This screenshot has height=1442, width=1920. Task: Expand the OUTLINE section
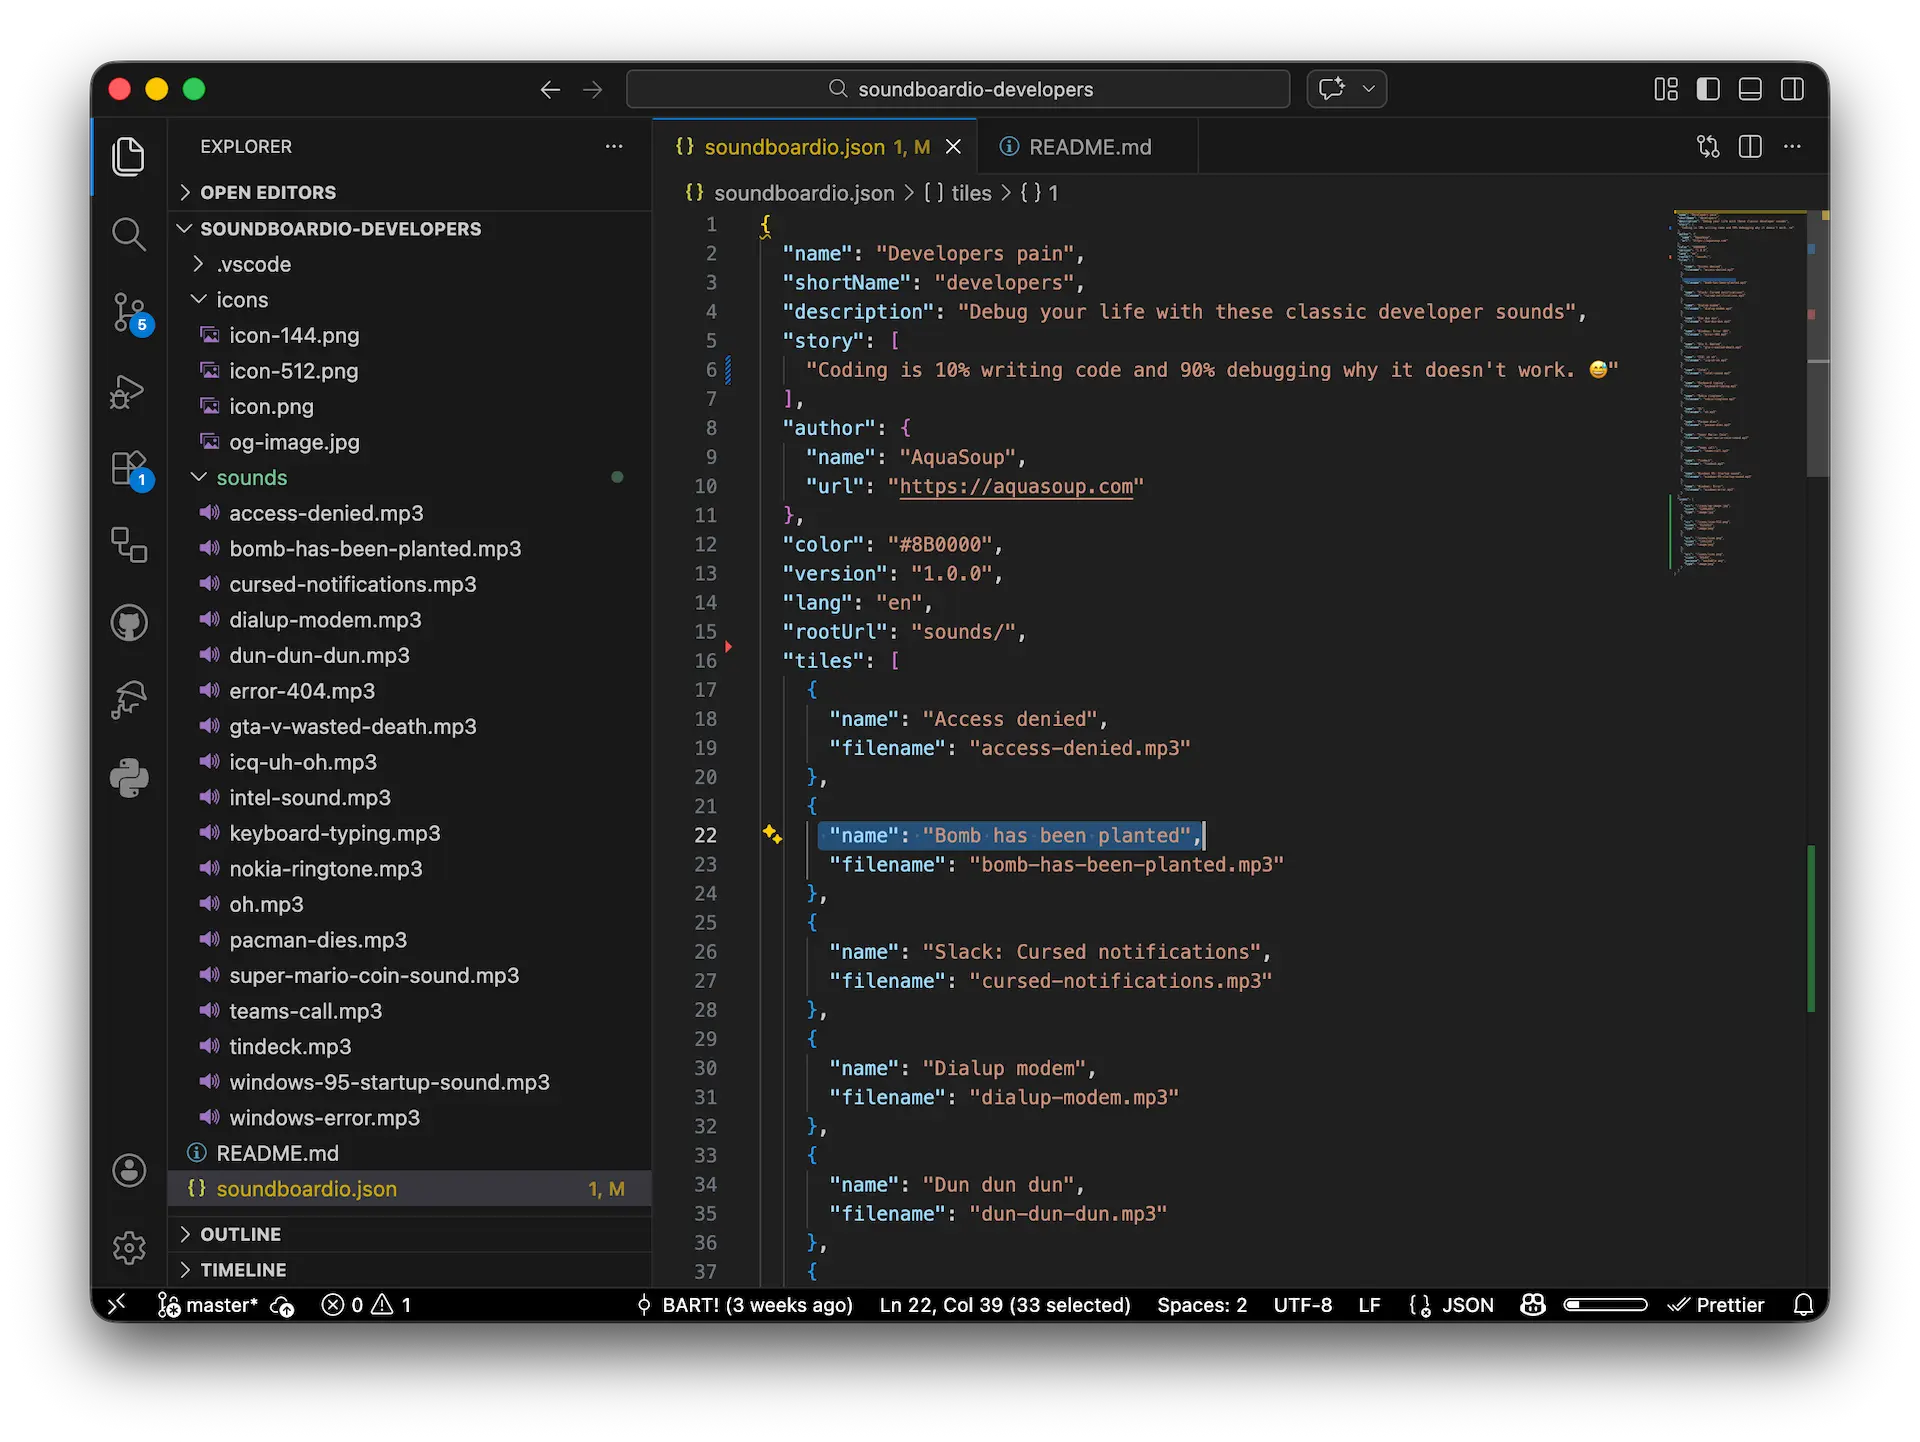click(x=240, y=1234)
